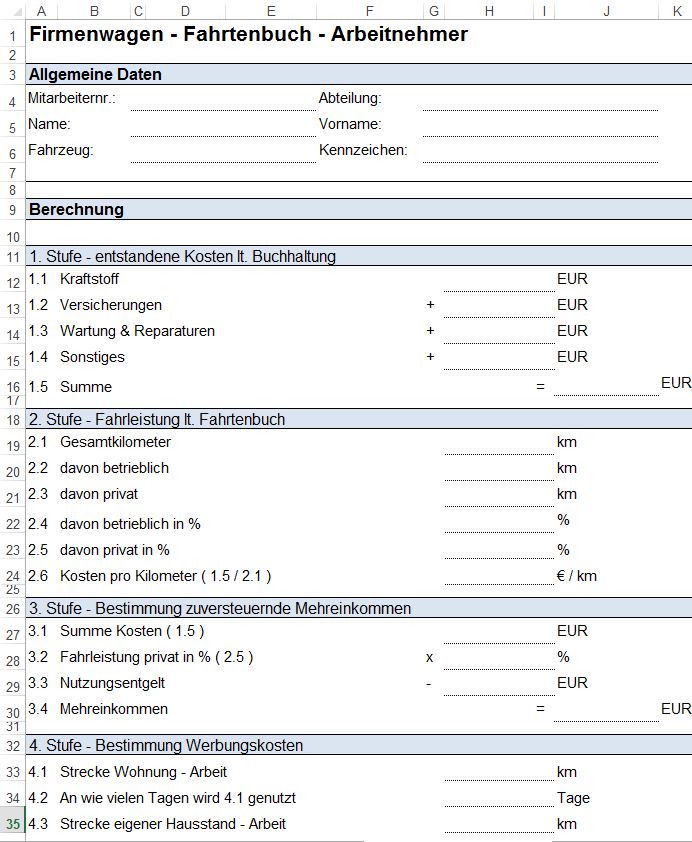Screen dimensions: 692x842
Task: Click the Mehreinkommen result field
Action: point(606,711)
